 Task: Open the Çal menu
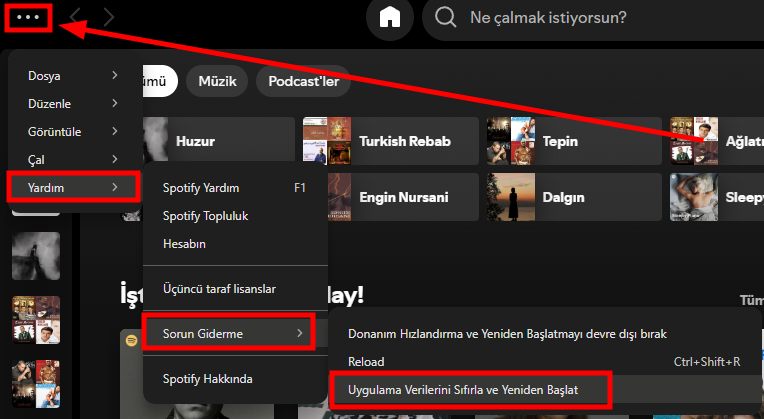[75, 159]
